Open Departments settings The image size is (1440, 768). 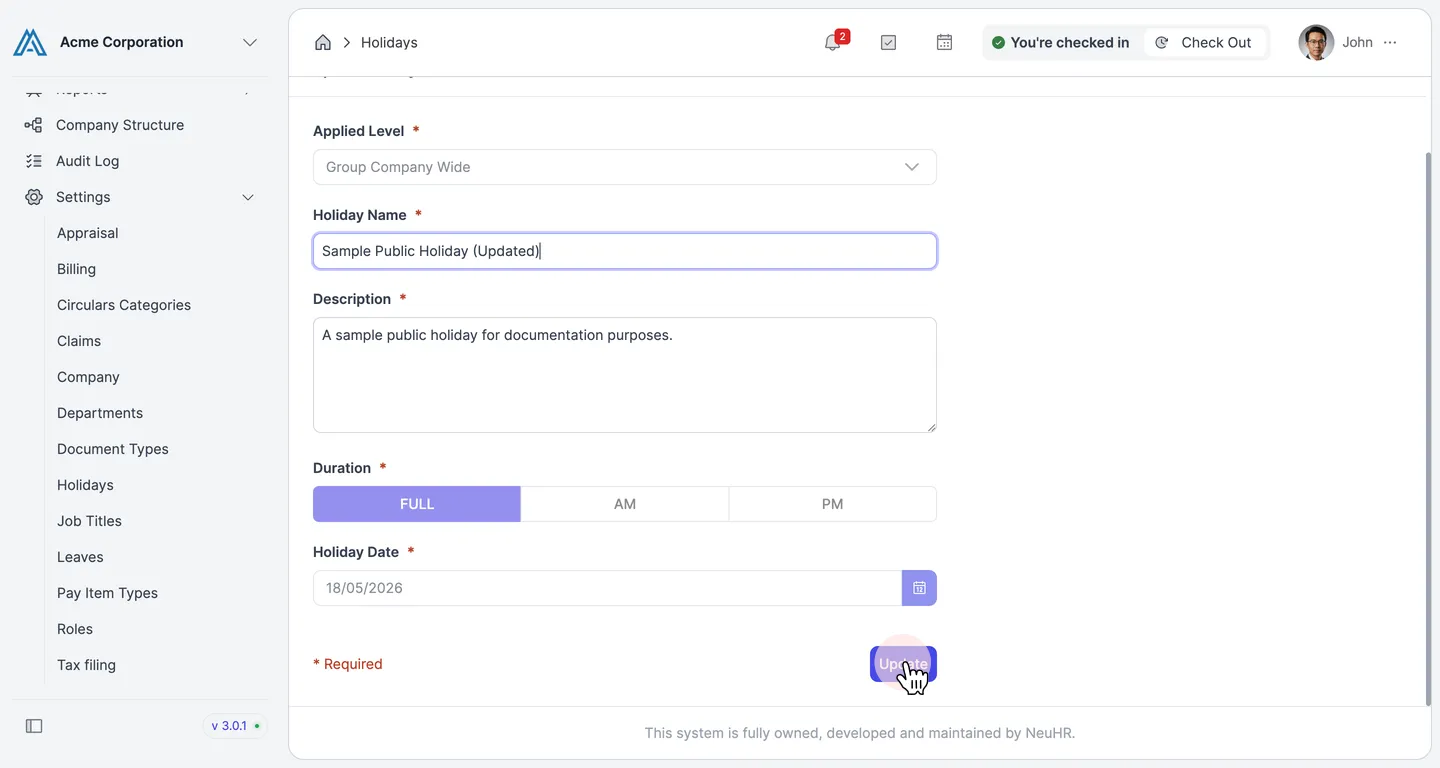coord(100,413)
